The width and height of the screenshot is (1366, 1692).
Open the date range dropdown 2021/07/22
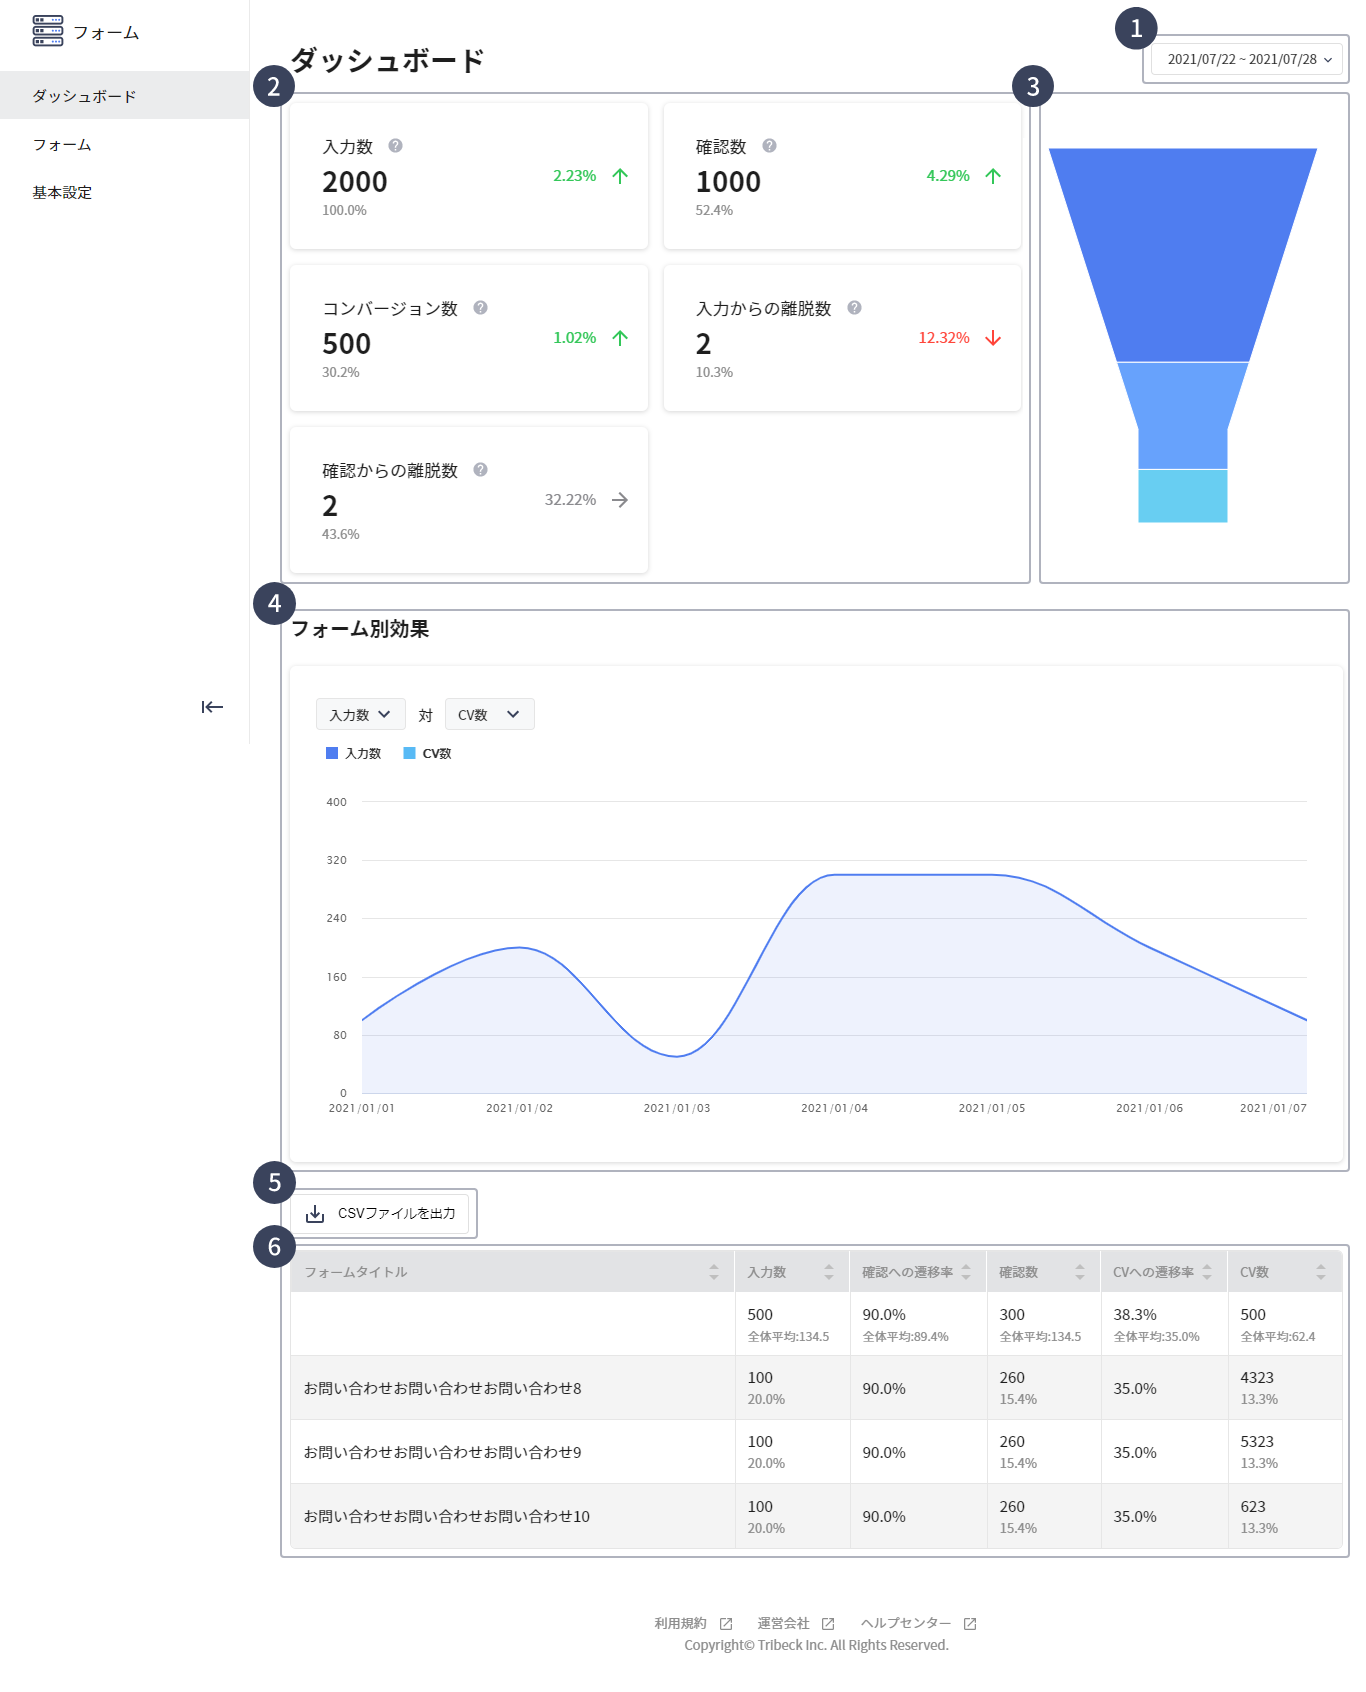(x=1247, y=59)
